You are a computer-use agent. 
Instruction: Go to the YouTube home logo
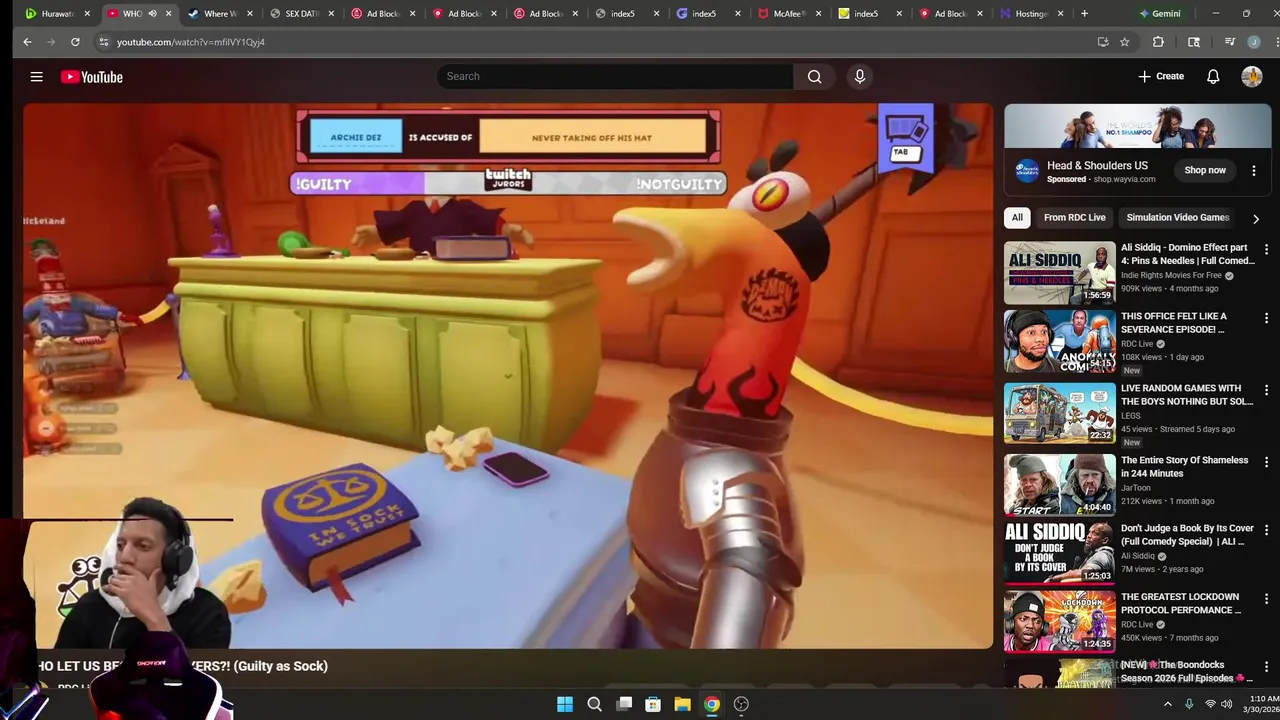click(91, 76)
